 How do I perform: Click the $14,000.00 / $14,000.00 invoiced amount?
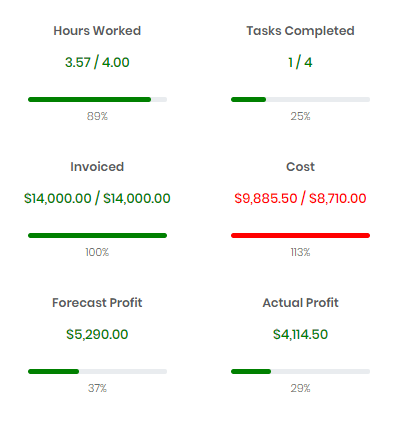point(97,198)
